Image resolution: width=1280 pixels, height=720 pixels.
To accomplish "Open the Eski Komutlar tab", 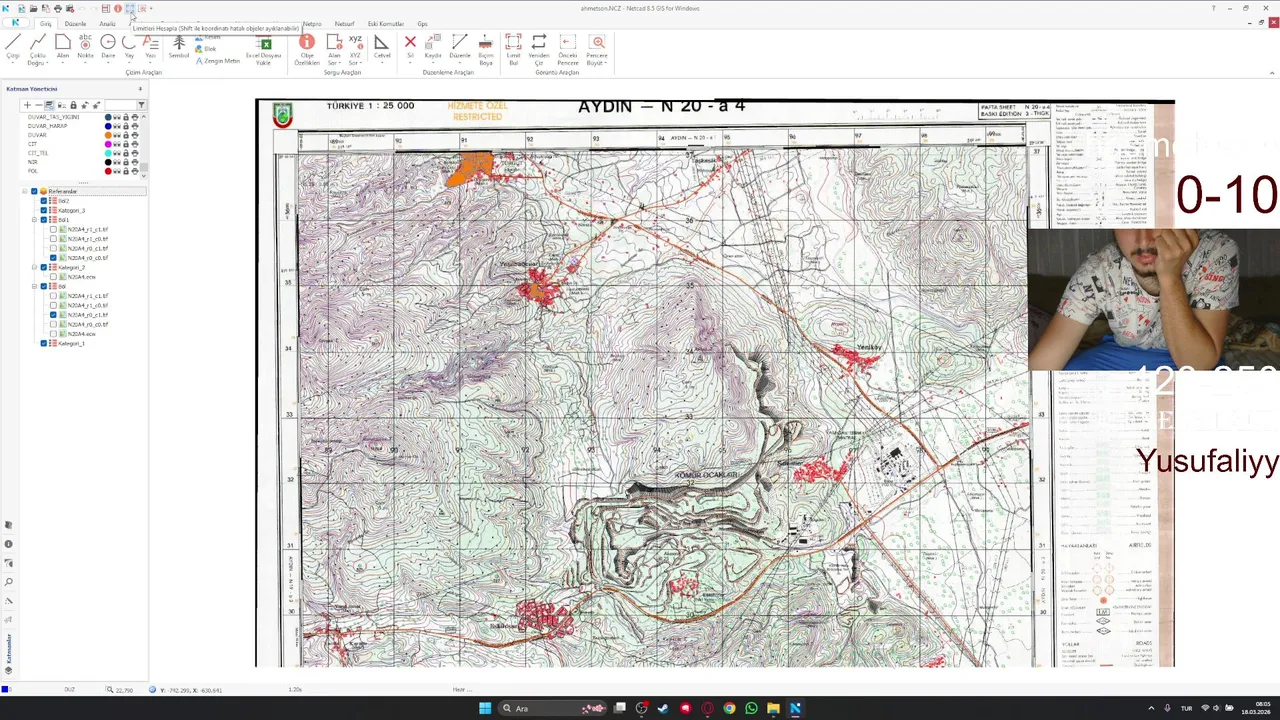I will tap(386, 24).
